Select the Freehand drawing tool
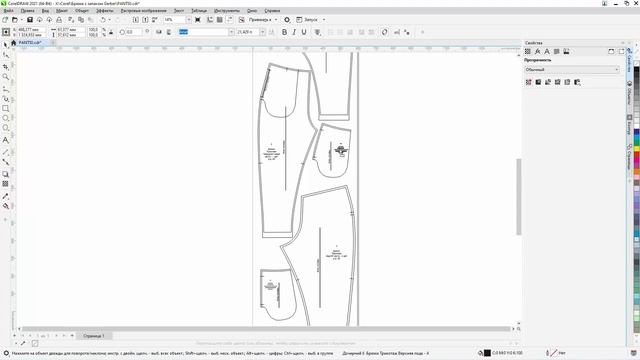Image resolution: width=640 pixels, height=360 pixels. pos(6,89)
